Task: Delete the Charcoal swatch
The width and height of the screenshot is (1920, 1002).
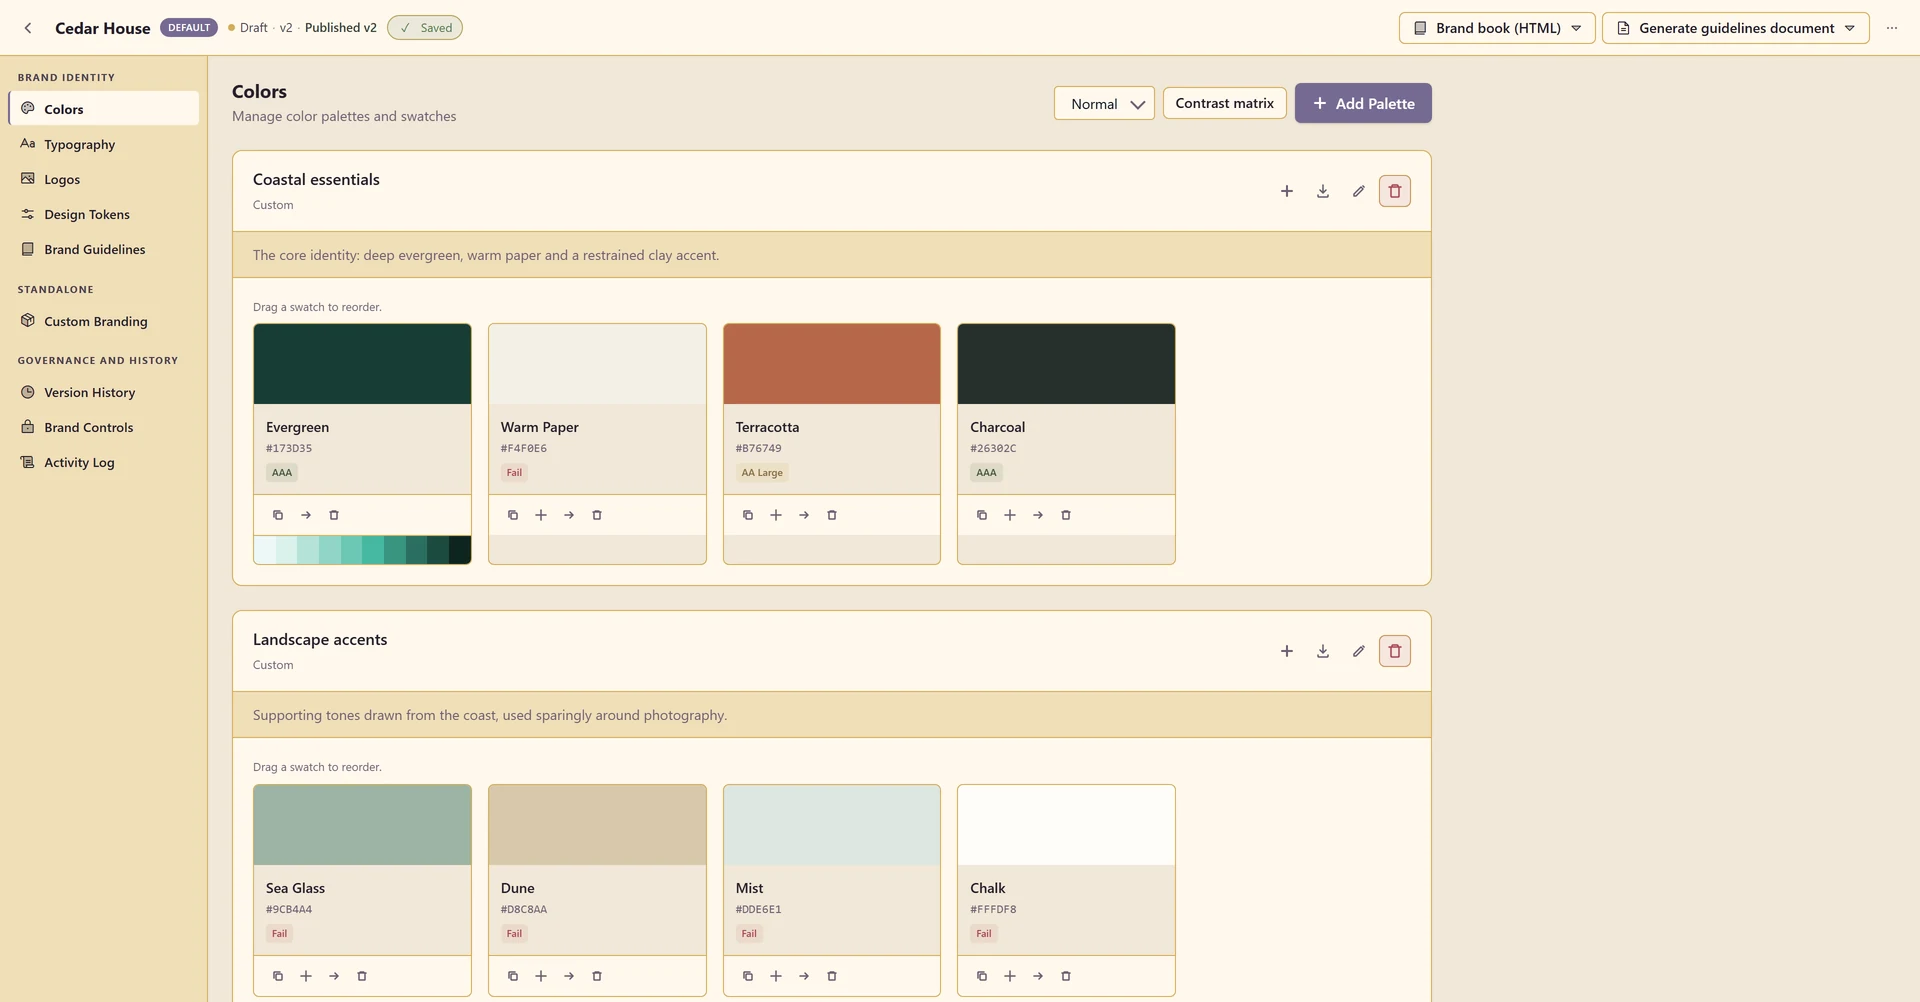Action: pyautogui.click(x=1066, y=515)
